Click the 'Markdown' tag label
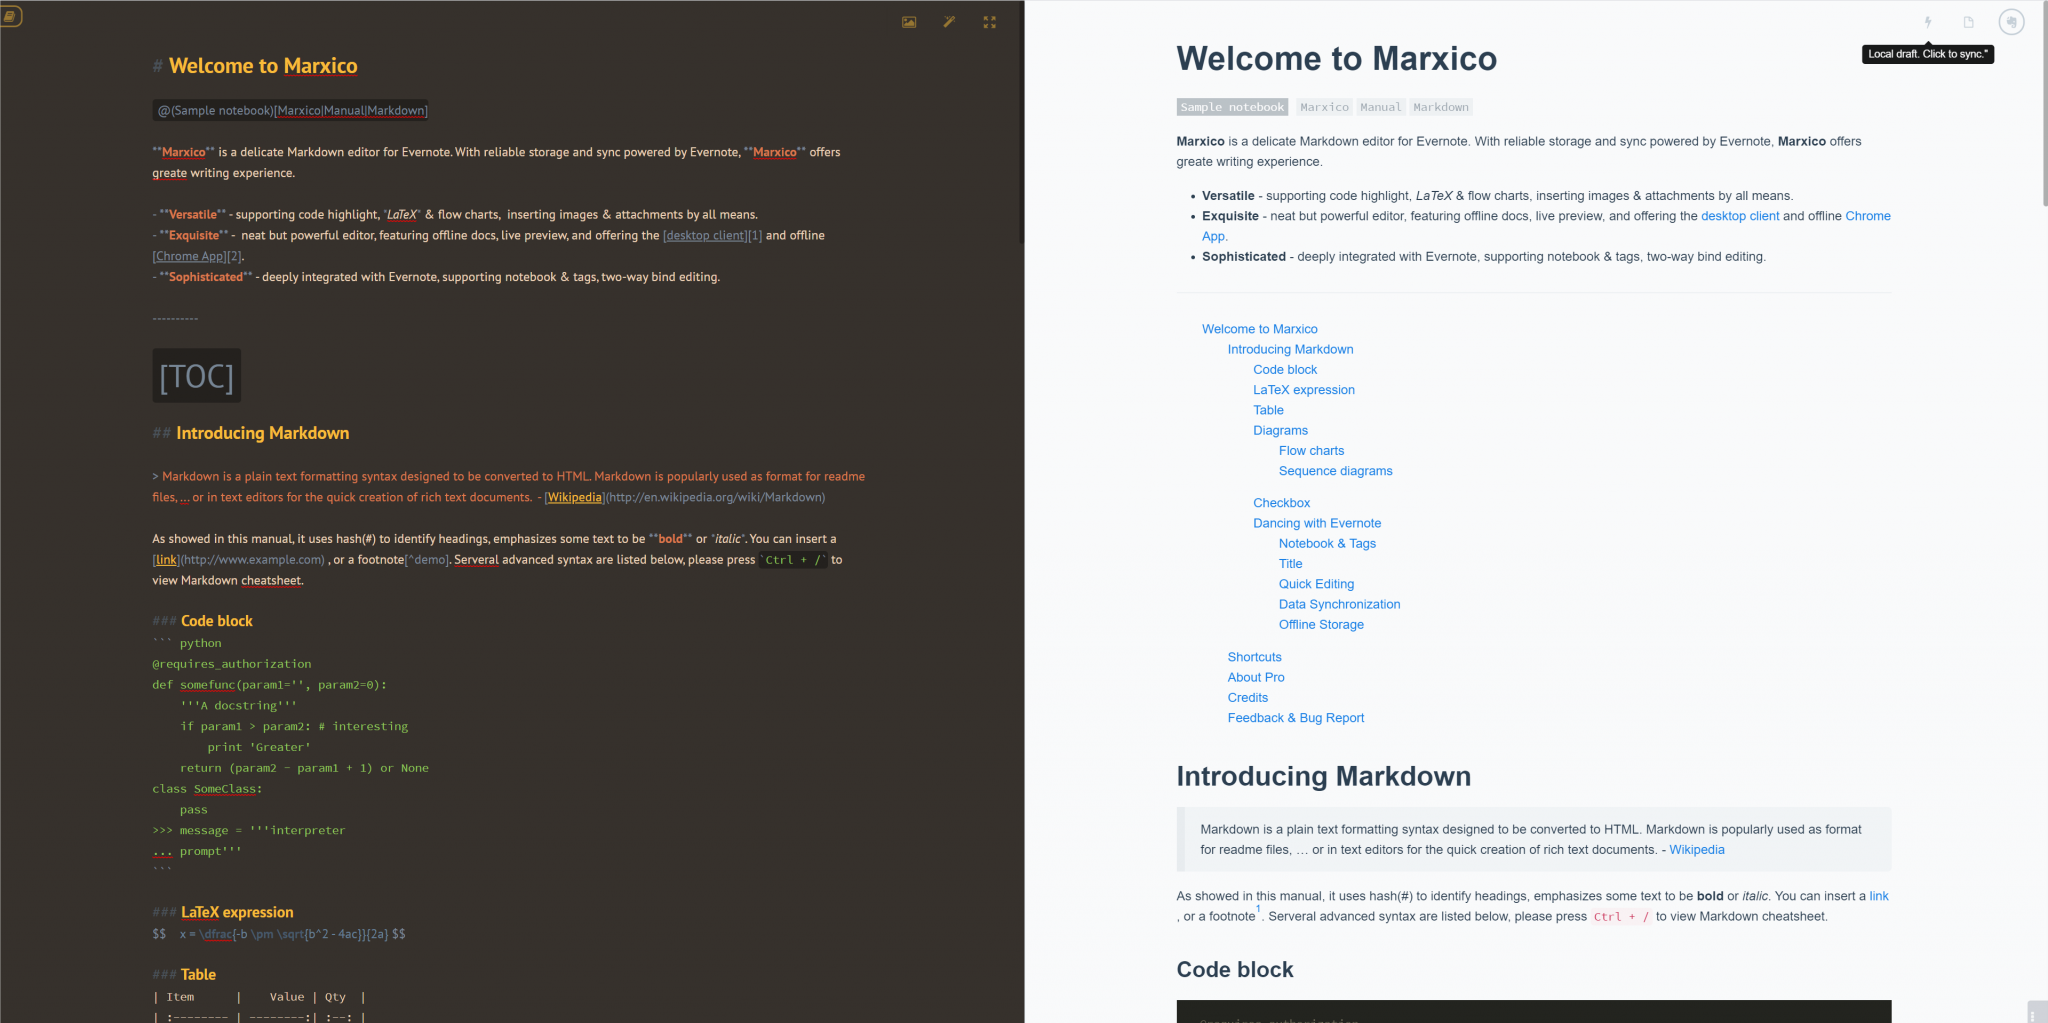2048x1023 pixels. point(1441,107)
